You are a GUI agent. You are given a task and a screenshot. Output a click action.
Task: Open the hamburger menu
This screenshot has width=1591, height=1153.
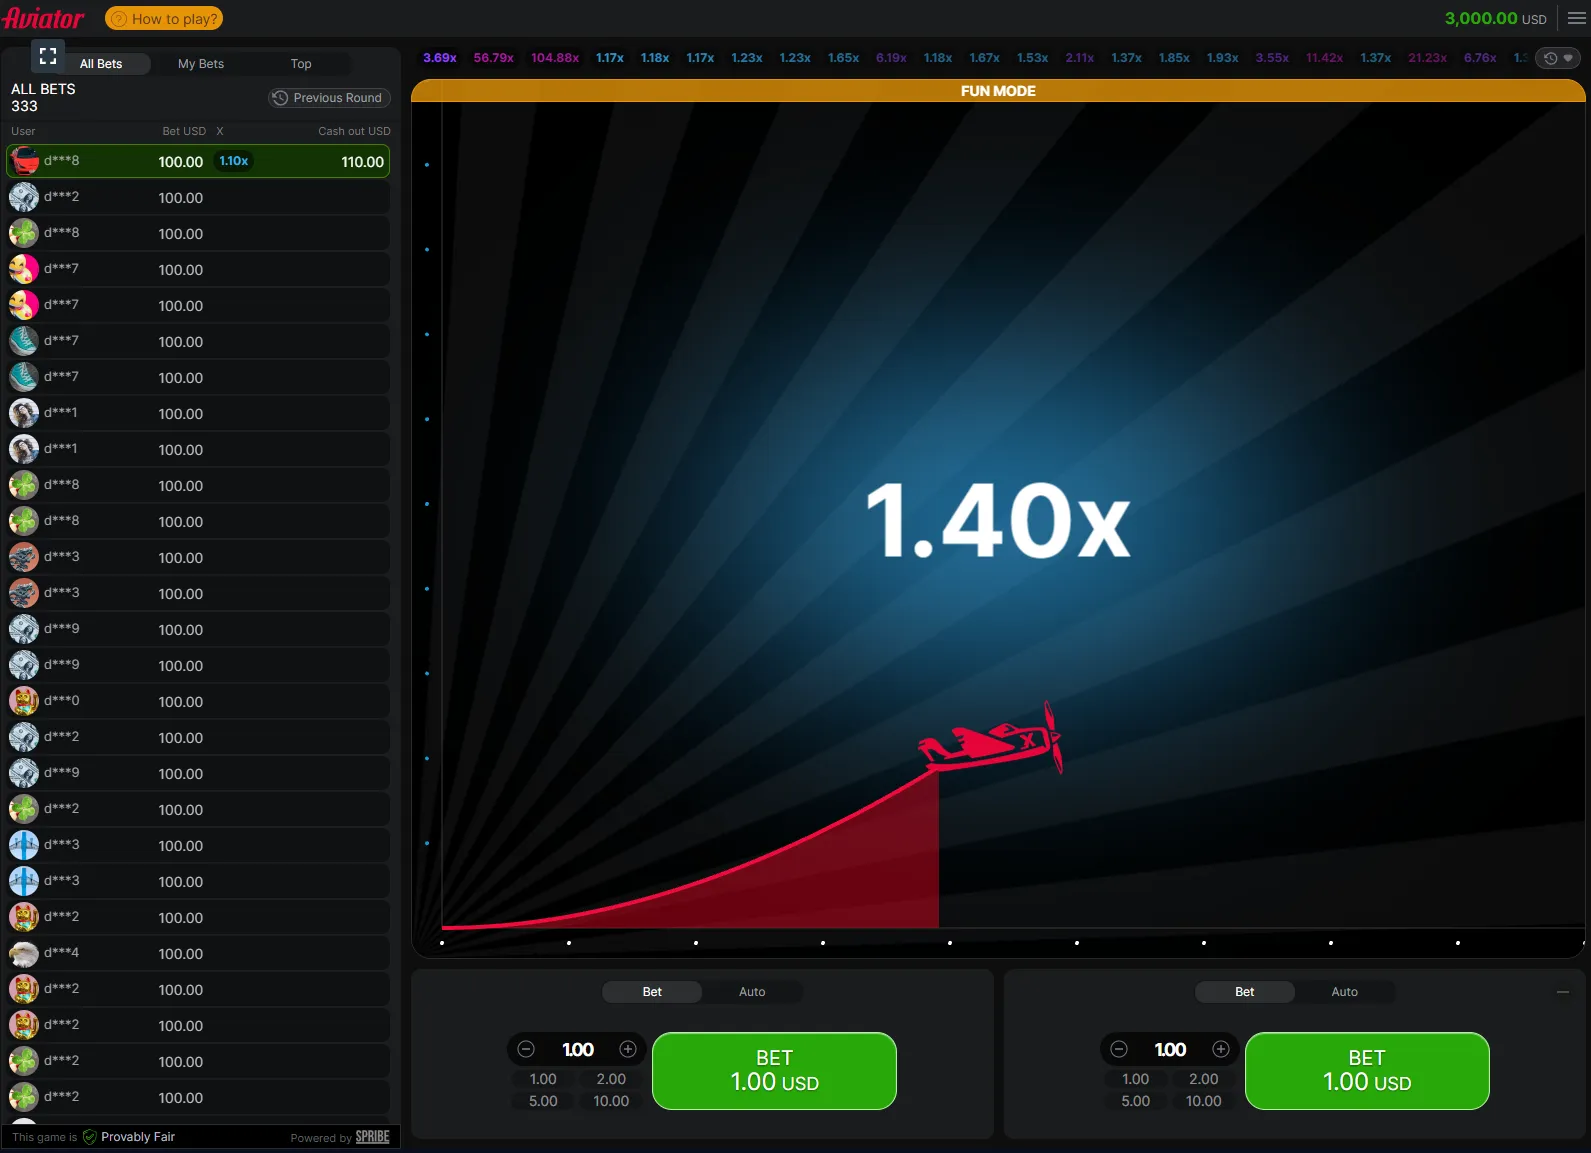pyautogui.click(x=1576, y=18)
